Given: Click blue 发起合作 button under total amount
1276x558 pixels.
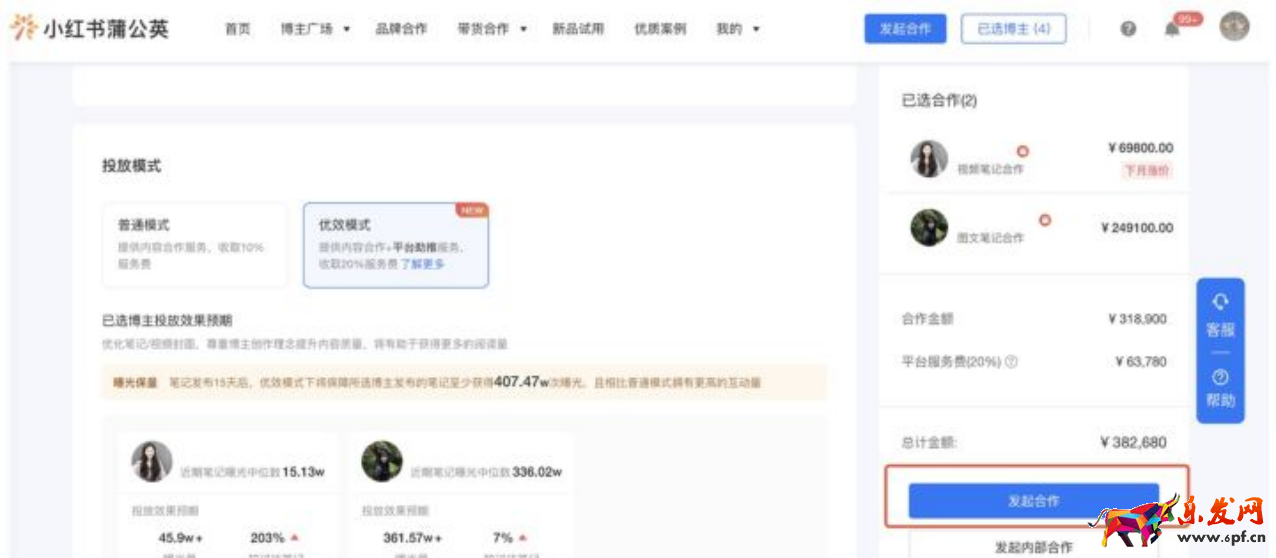Looking at the screenshot, I should [x=1033, y=500].
